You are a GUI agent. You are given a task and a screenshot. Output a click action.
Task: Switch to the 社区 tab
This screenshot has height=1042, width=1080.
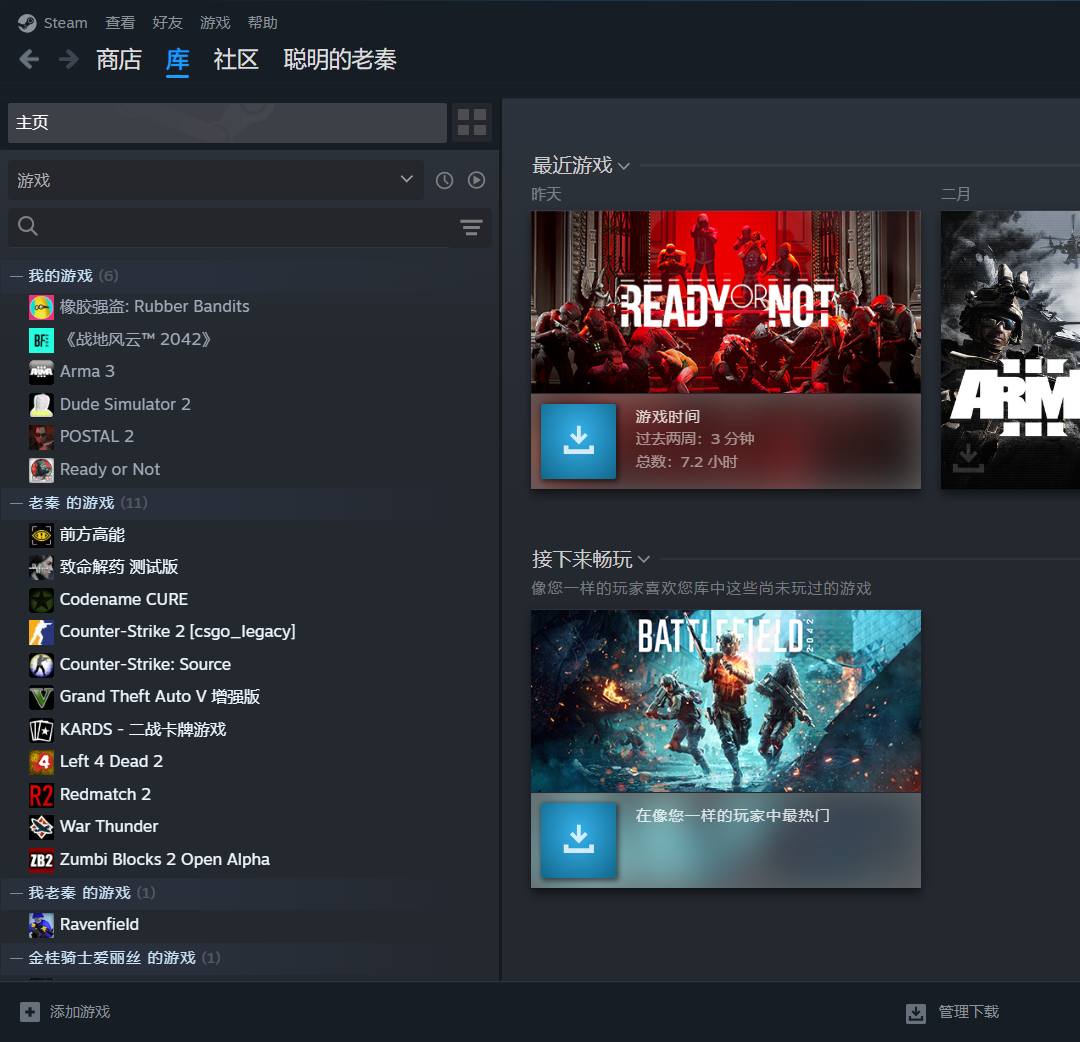pyautogui.click(x=236, y=59)
